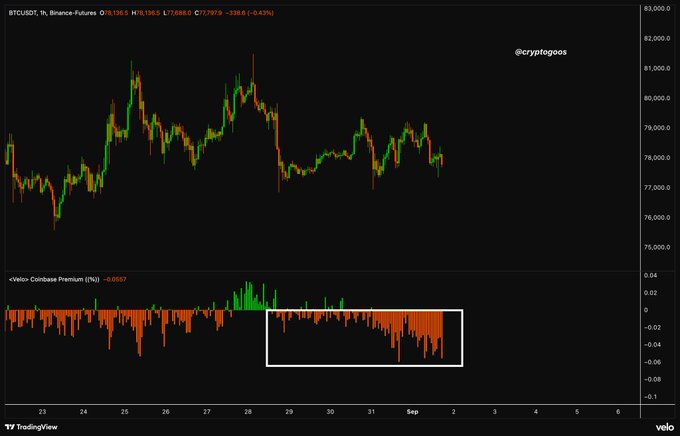Click the positive 0.02 premium axis label
Screen dimensions: 680x436
click(x=651, y=293)
